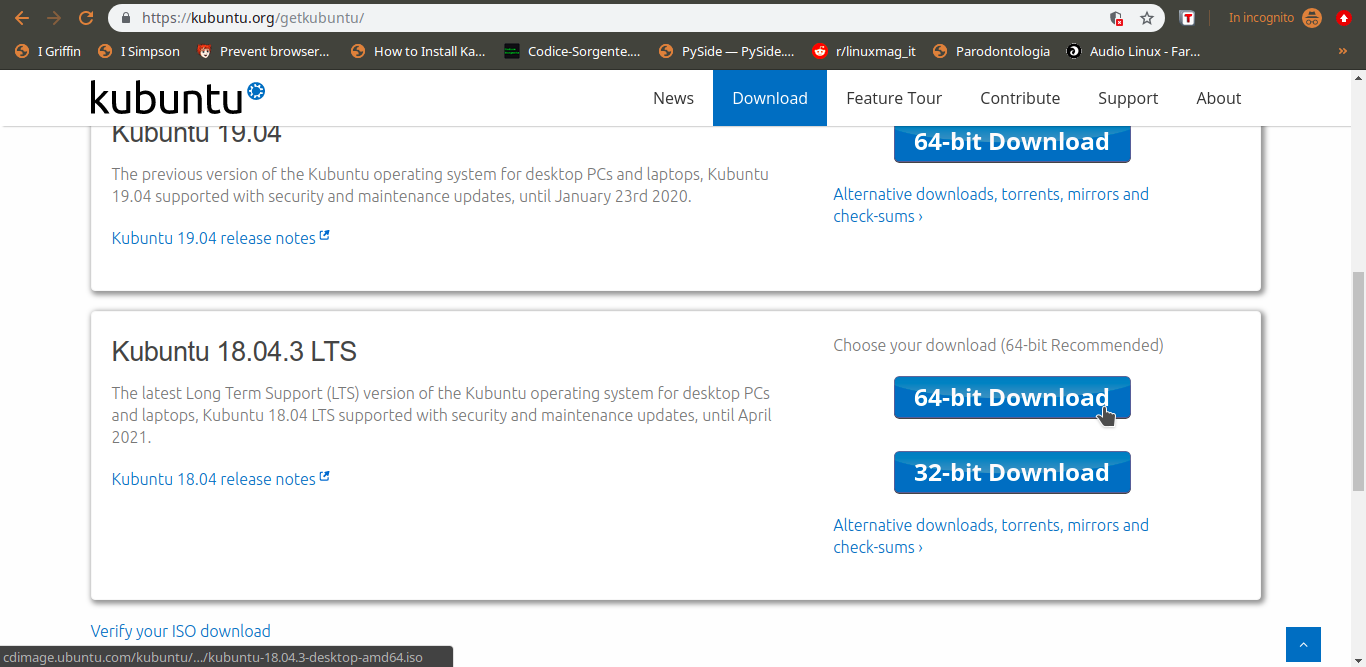Open the r/linuxmag_it reddit bookmark
This screenshot has height=667, width=1366.
[864, 51]
